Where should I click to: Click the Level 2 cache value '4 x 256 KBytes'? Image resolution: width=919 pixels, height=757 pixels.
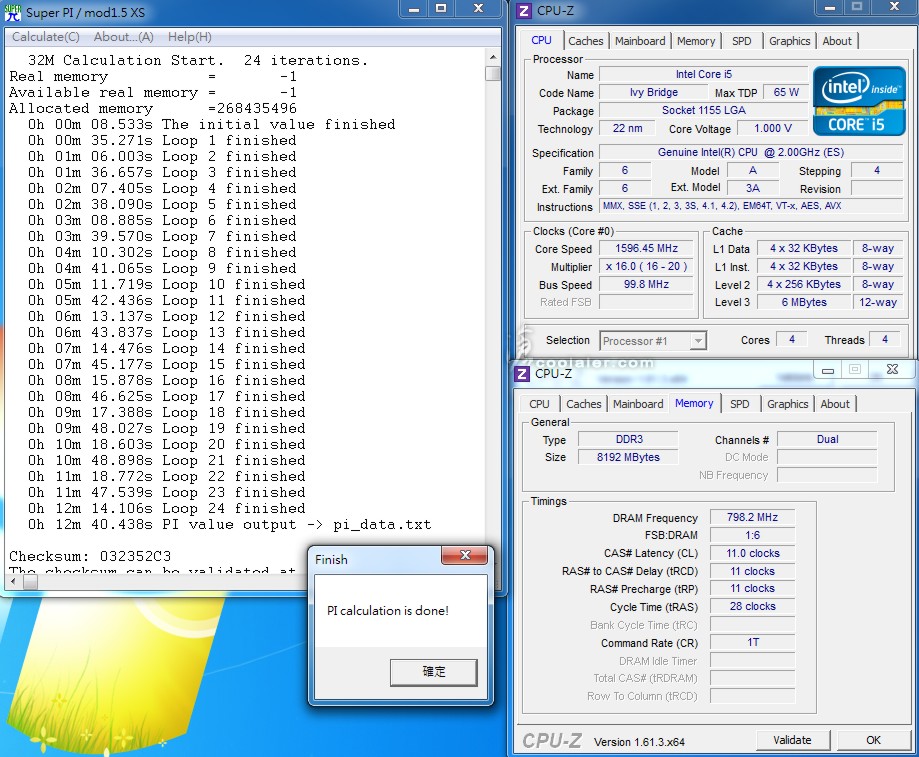tap(804, 284)
